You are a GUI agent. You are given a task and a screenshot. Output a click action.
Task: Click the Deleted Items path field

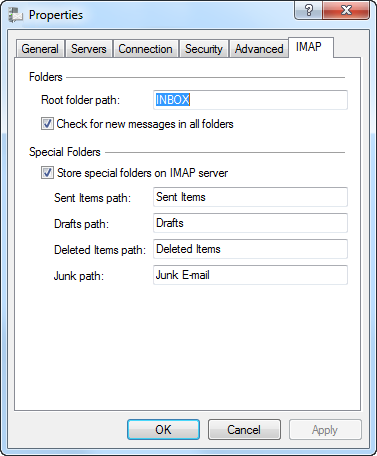coord(250,249)
